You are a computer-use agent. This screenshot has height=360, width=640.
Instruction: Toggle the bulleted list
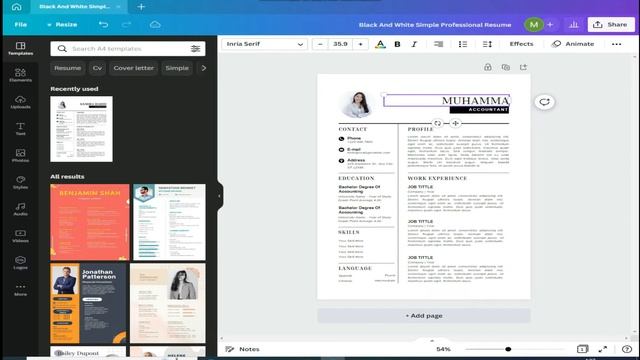pos(463,44)
